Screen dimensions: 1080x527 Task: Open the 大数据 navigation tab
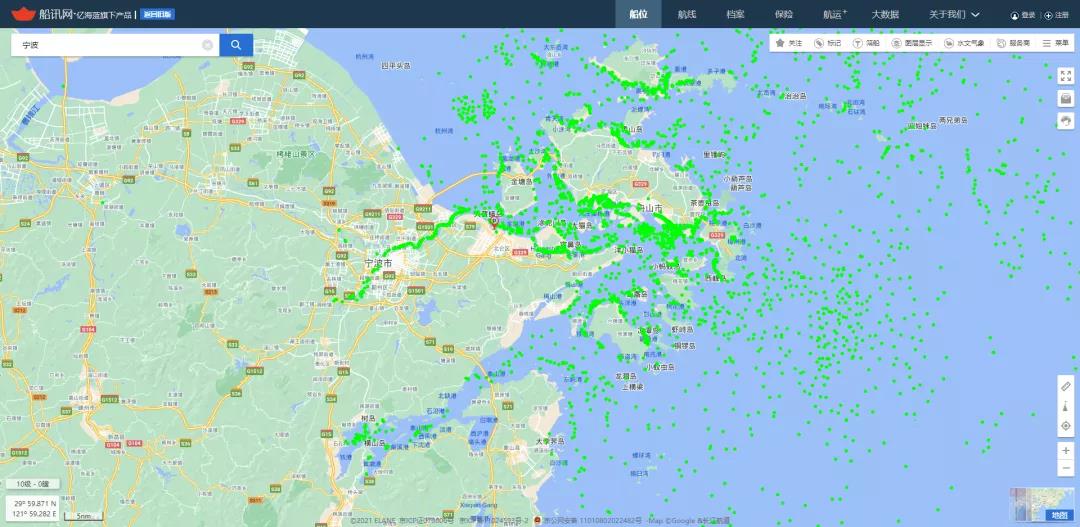point(885,14)
